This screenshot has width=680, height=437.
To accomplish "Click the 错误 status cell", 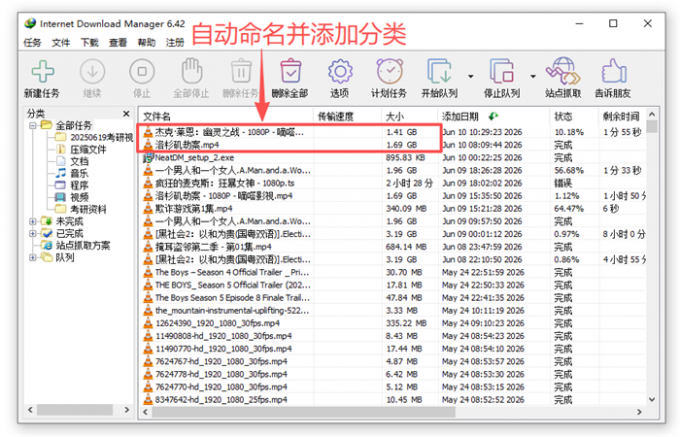I will coord(563,183).
